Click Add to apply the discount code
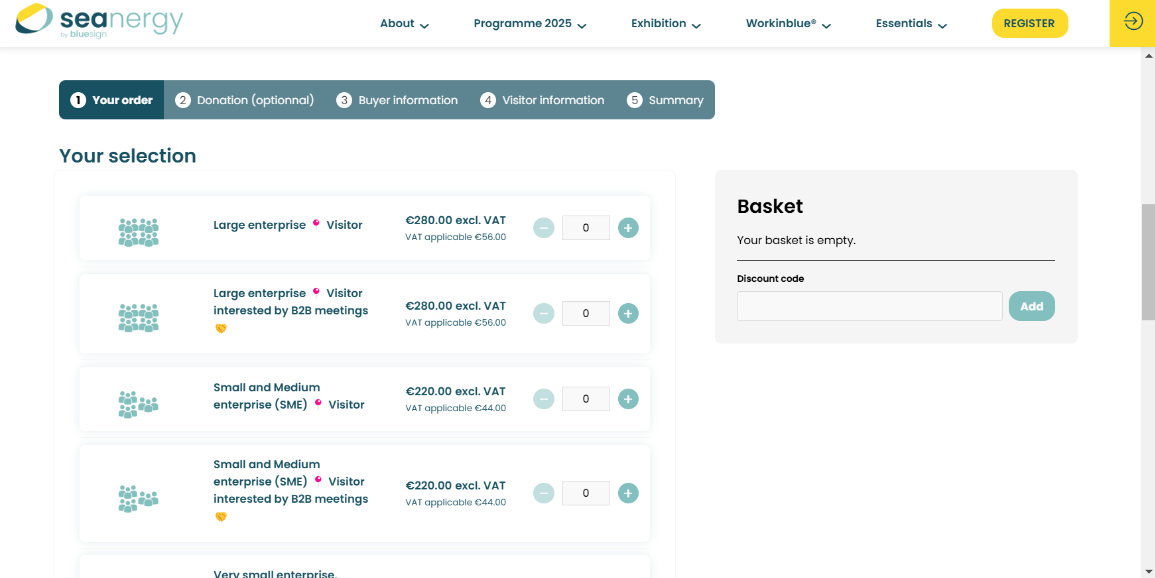The image size is (1155, 578). pyautogui.click(x=1031, y=306)
